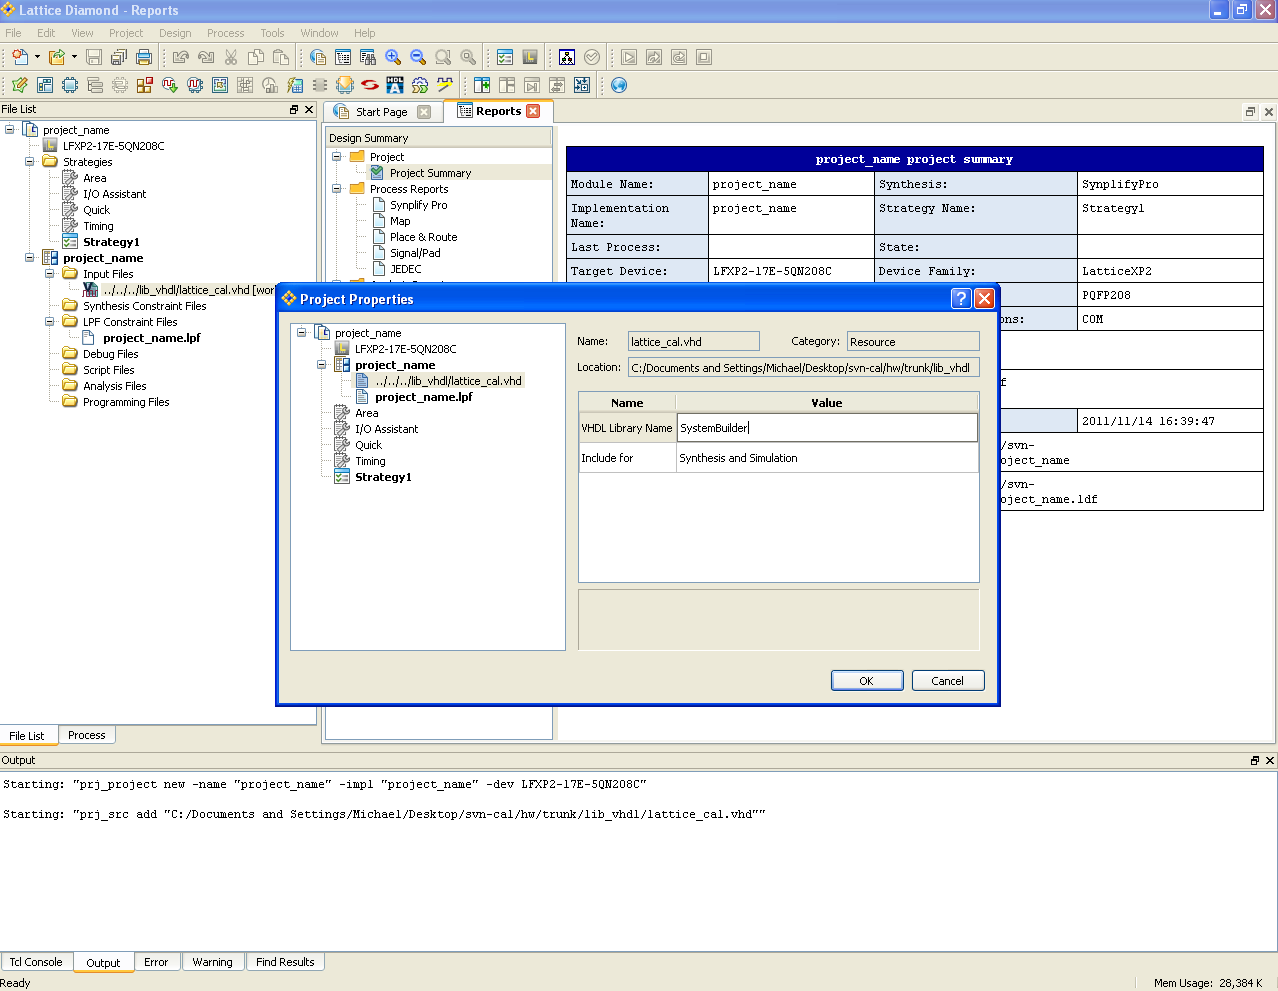Collapse the Process Reports tree node
1278x991 pixels.
click(337, 188)
